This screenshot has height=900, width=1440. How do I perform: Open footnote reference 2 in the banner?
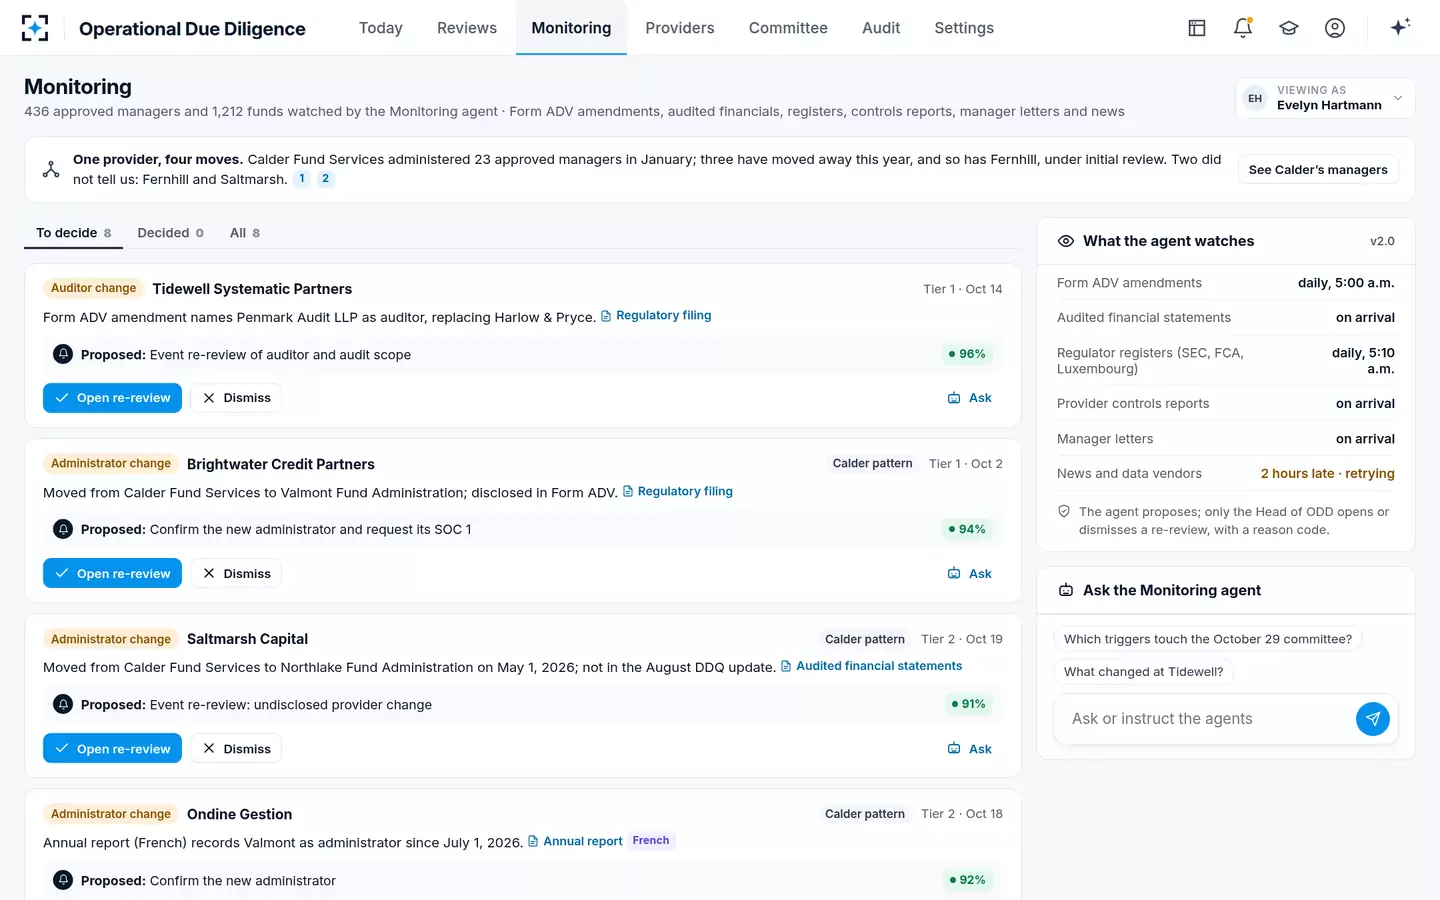pyautogui.click(x=325, y=179)
